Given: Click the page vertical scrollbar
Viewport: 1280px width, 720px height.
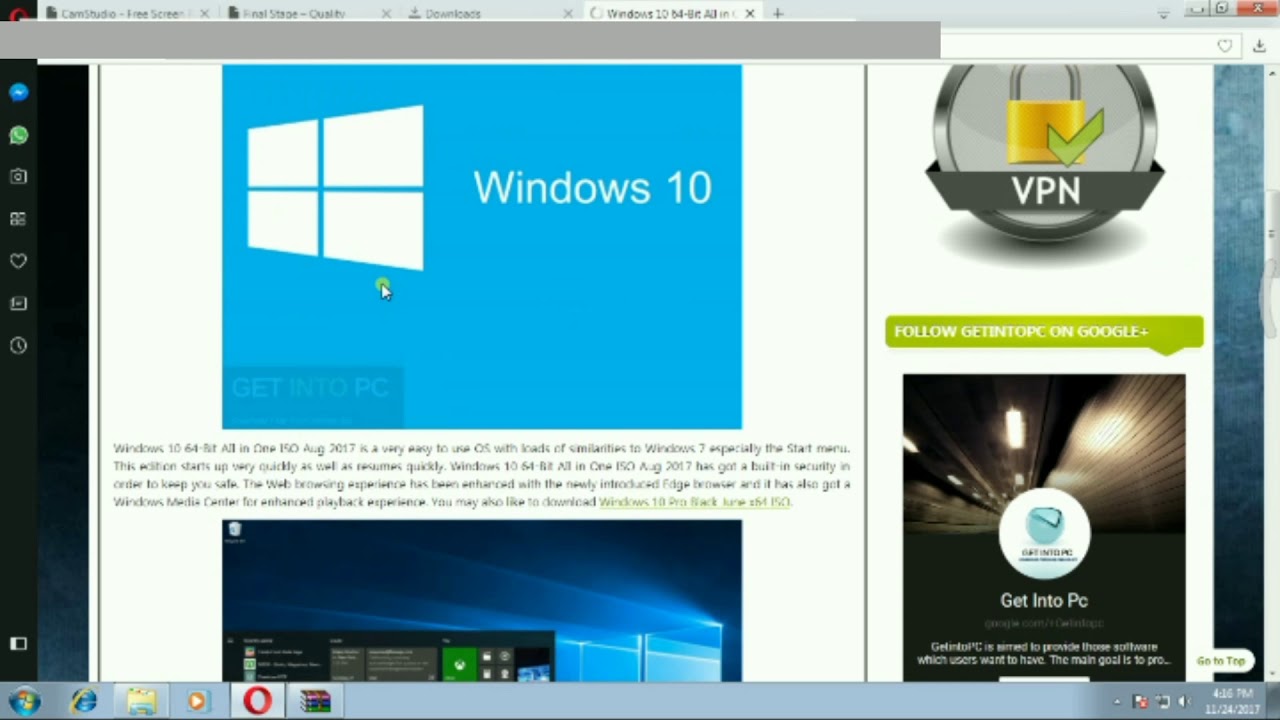Looking at the screenshot, I should click(1272, 373).
